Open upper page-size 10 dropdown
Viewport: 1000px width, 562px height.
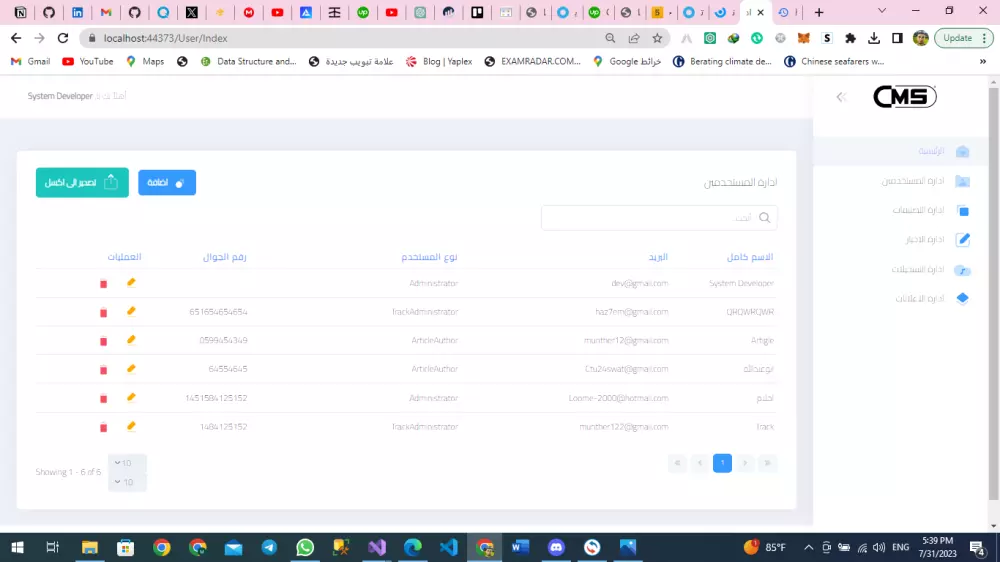point(127,463)
